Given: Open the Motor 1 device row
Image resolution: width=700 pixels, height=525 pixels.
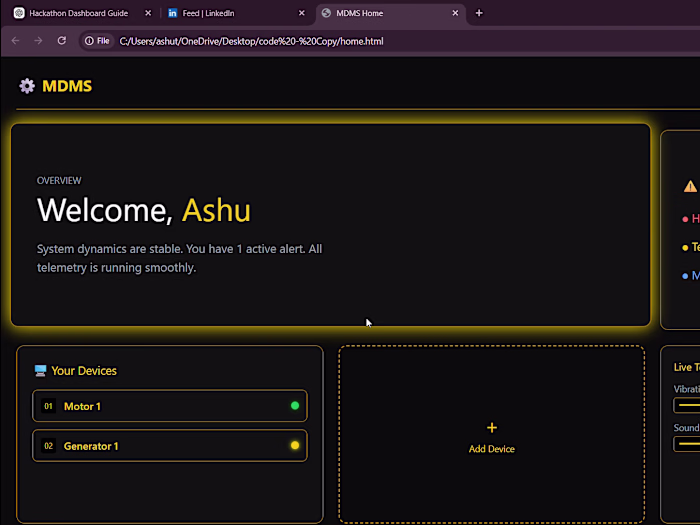Looking at the screenshot, I should point(170,406).
